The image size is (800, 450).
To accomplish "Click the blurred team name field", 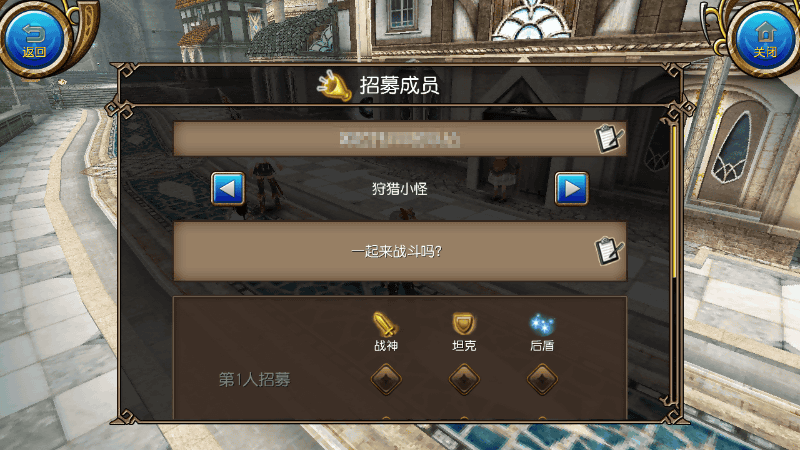I will [400, 139].
